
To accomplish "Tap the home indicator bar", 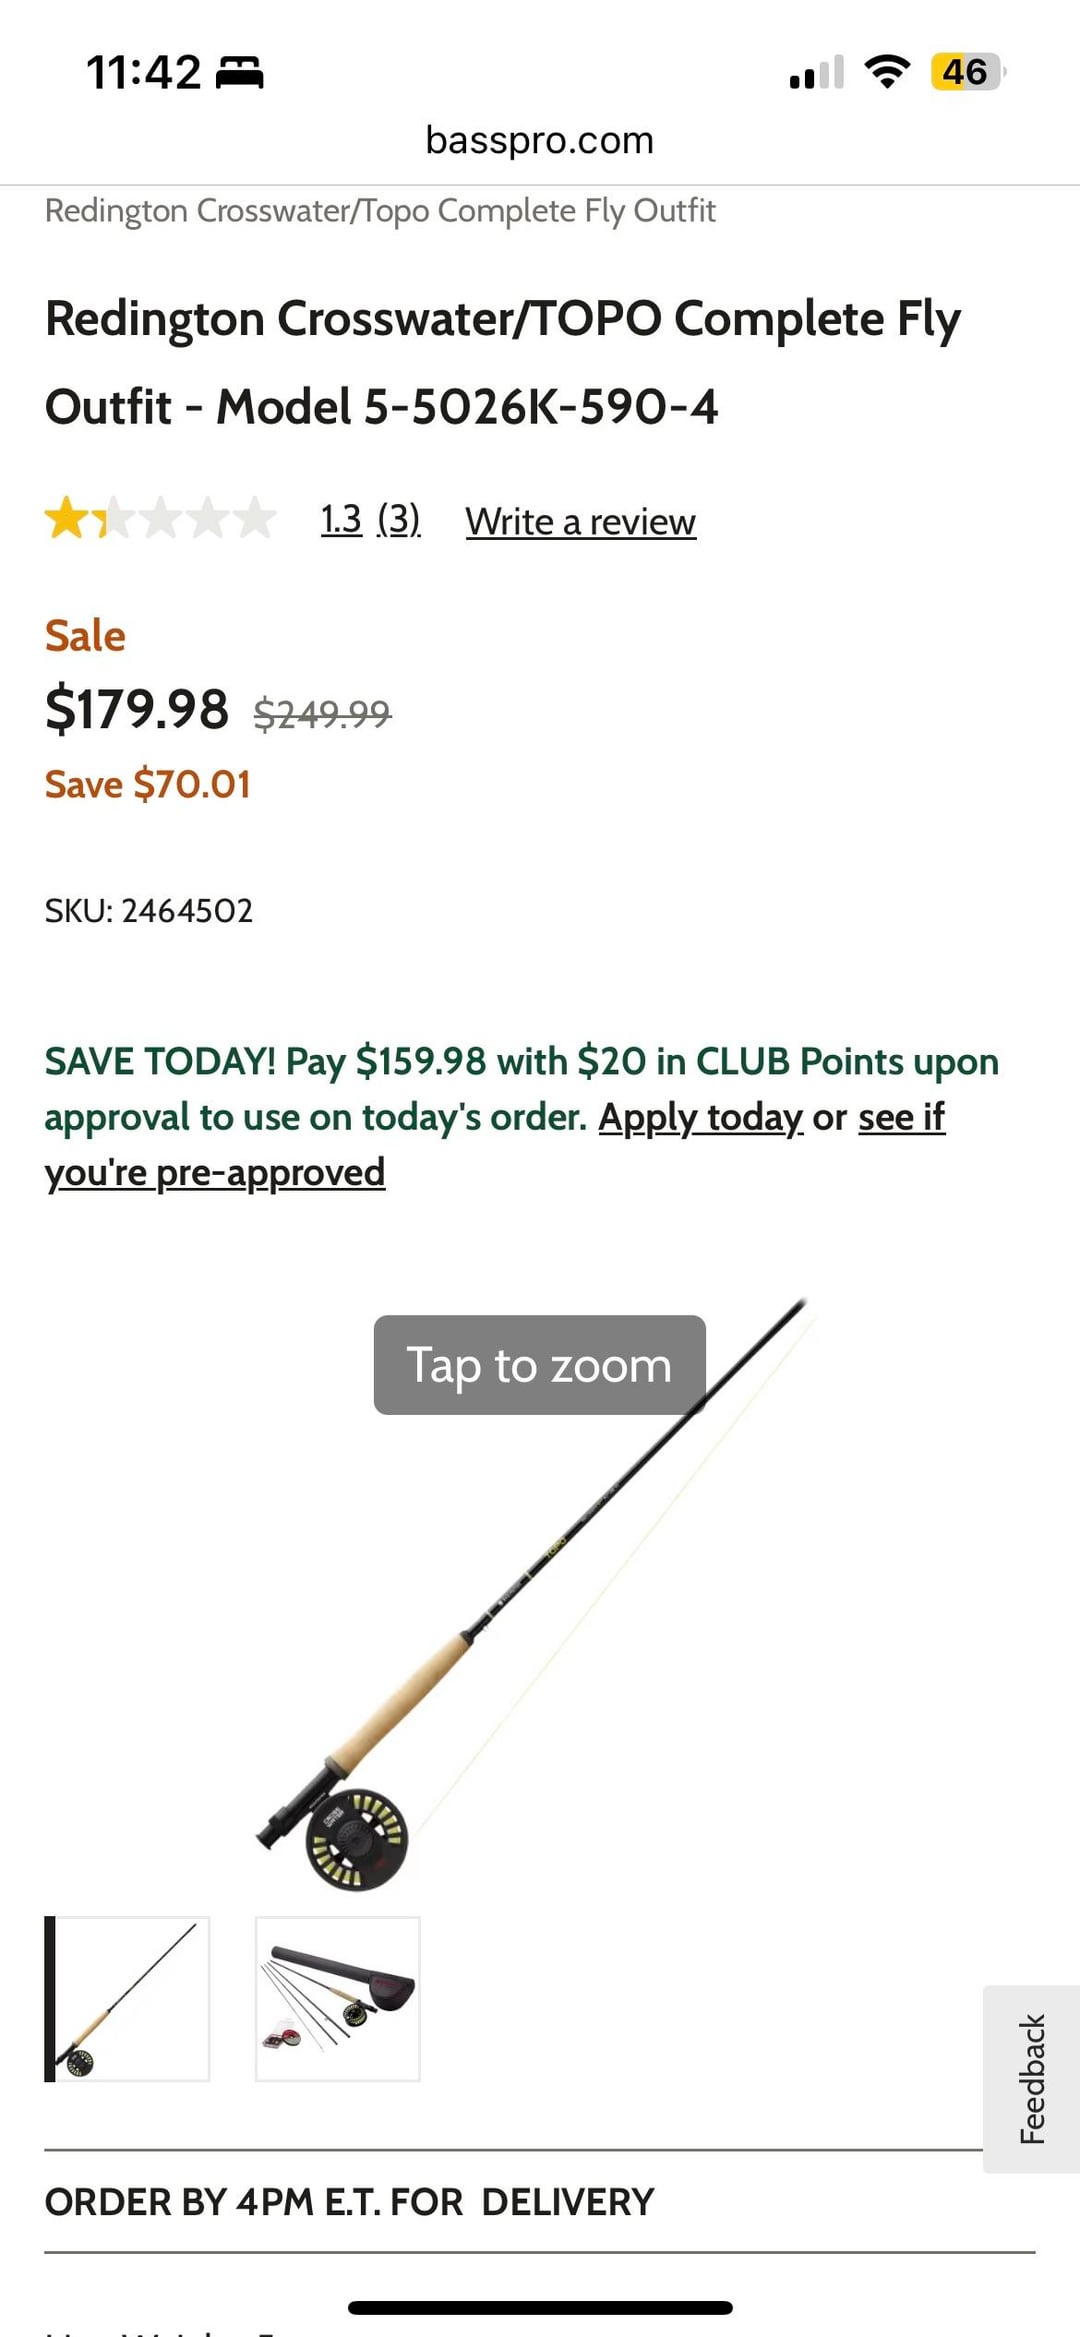I will click(x=540, y=2308).
